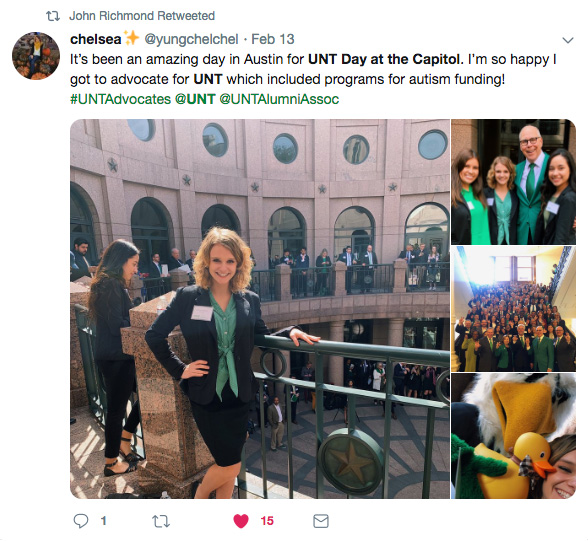Open the crowd on staircase photo
588x541 pixels.
click(x=513, y=309)
